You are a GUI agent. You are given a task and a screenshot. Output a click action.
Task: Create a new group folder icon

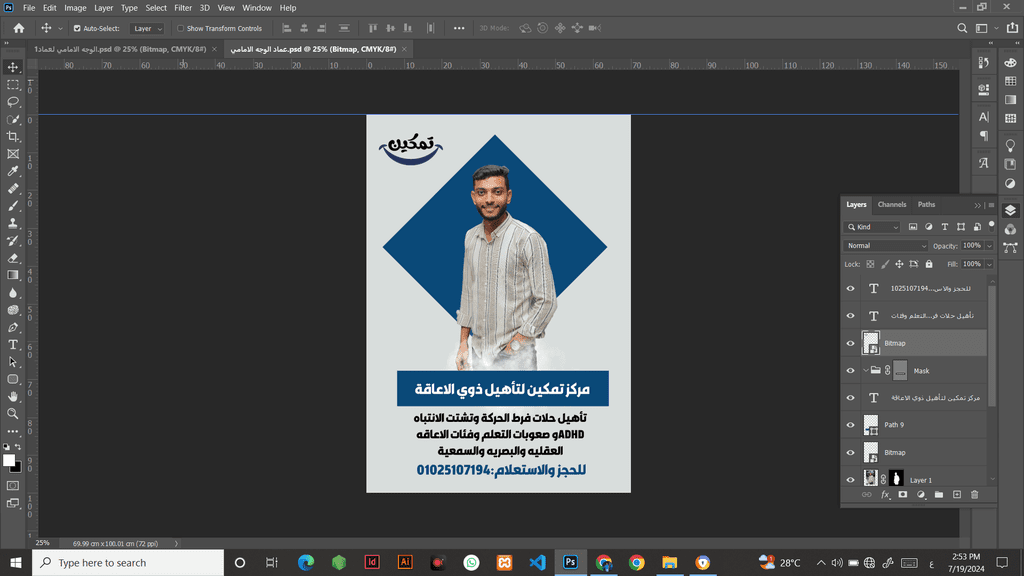[938, 495]
